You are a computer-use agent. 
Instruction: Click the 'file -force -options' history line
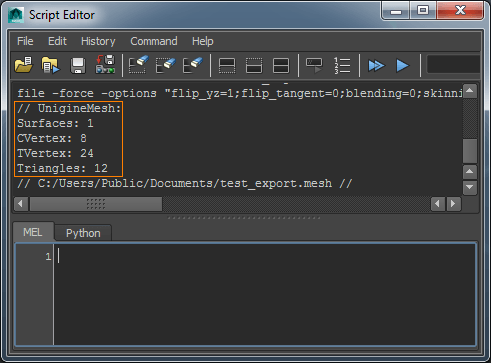(x=240, y=93)
